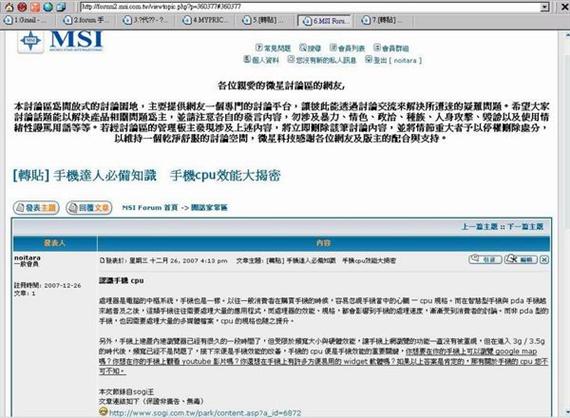Open the sogi.com.tw article link

205,413
